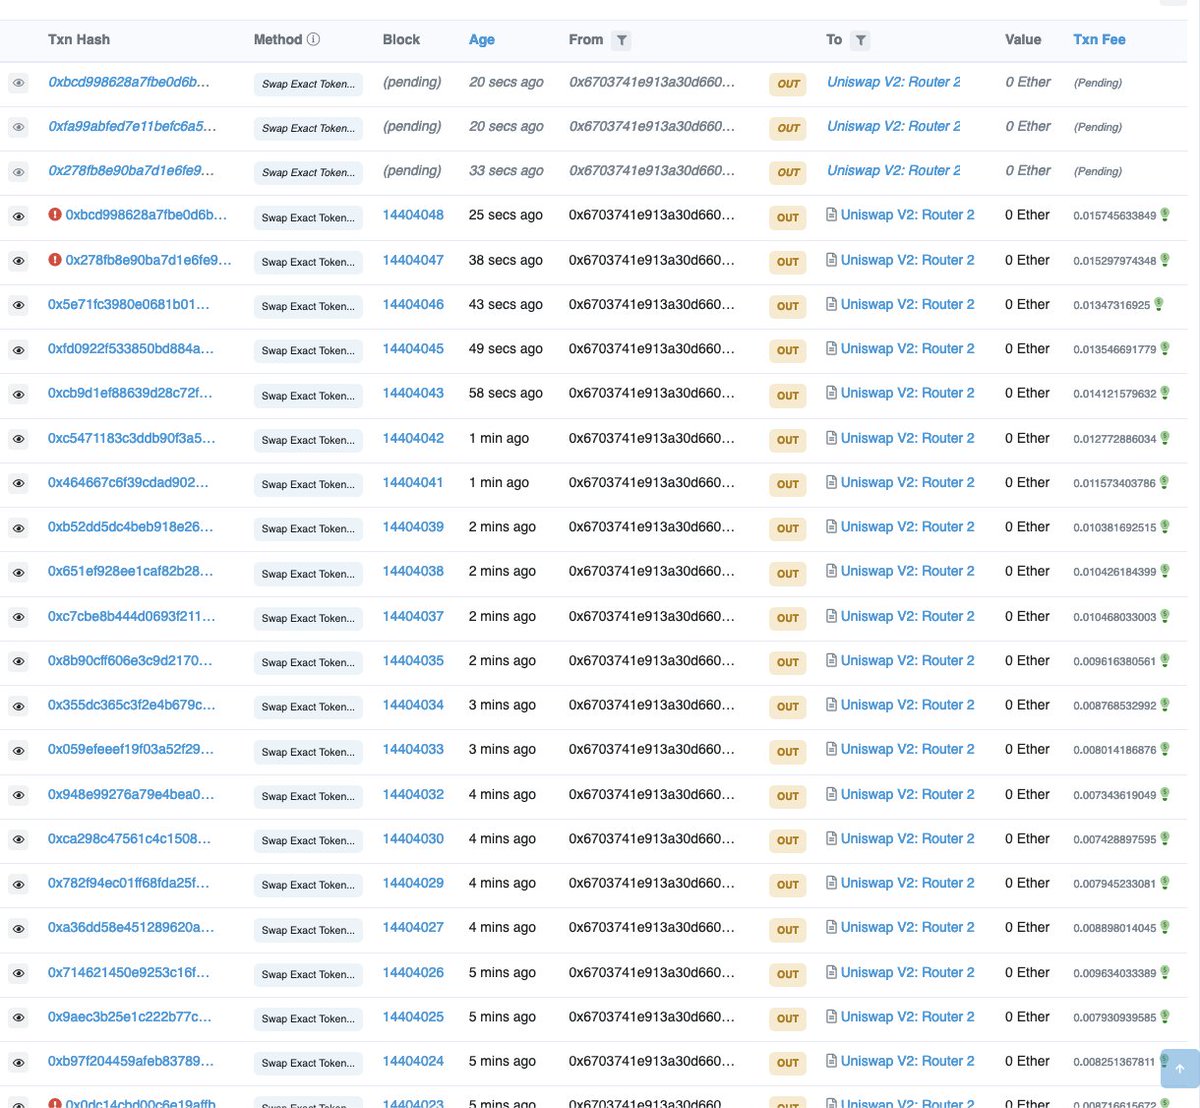Screen dimensions: 1200x1108
Task: Toggle the Age column date format
Action: (482, 40)
